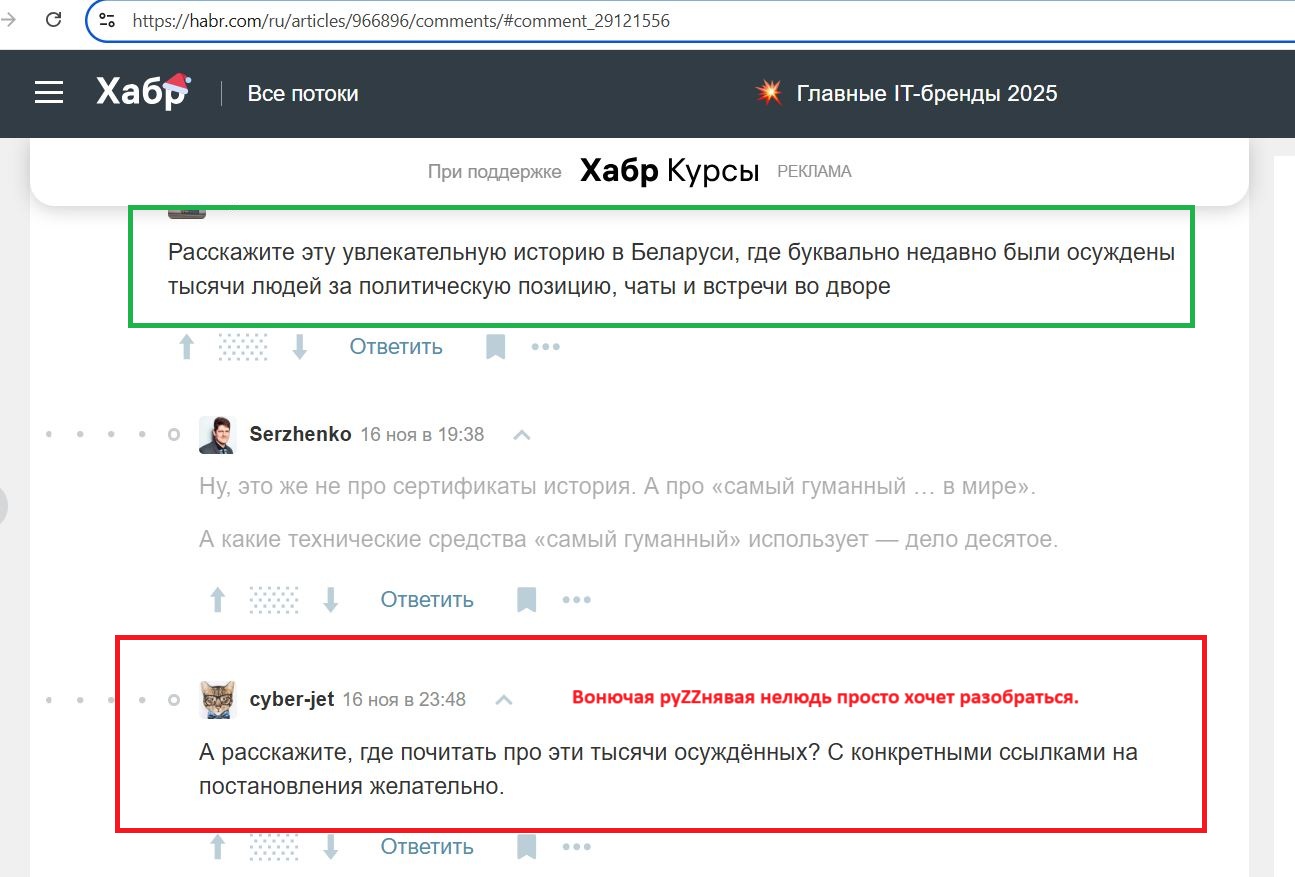Open the hamburger navigation menu
Viewport: 1295px width, 877px height.
pyautogui.click(x=48, y=92)
